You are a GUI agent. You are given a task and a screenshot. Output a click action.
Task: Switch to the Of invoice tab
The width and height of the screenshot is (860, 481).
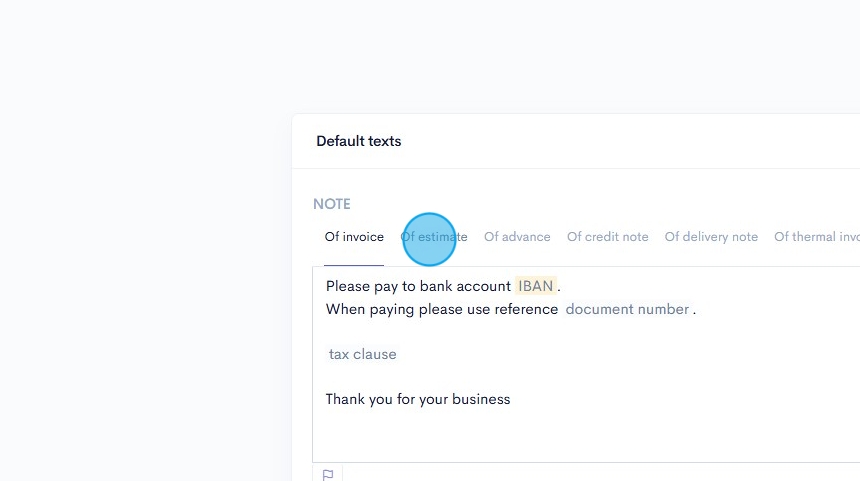pos(354,237)
